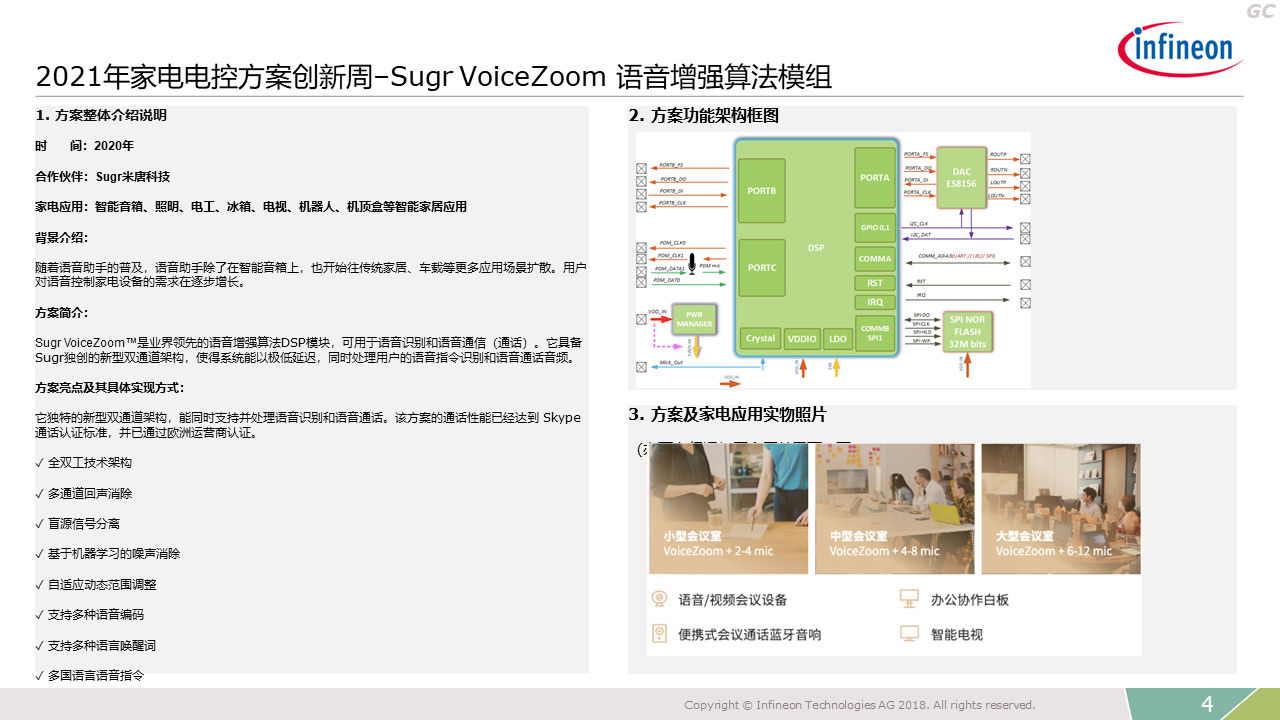Click the COMM_A0-A3 signal label
The height and width of the screenshot is (720, 1280).
(x=956, y=257)
